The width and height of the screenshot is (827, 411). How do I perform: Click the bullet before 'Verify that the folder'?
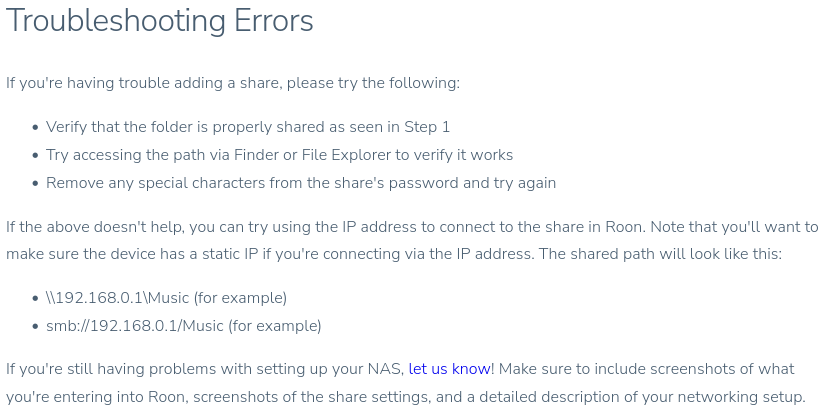(35, 128)
